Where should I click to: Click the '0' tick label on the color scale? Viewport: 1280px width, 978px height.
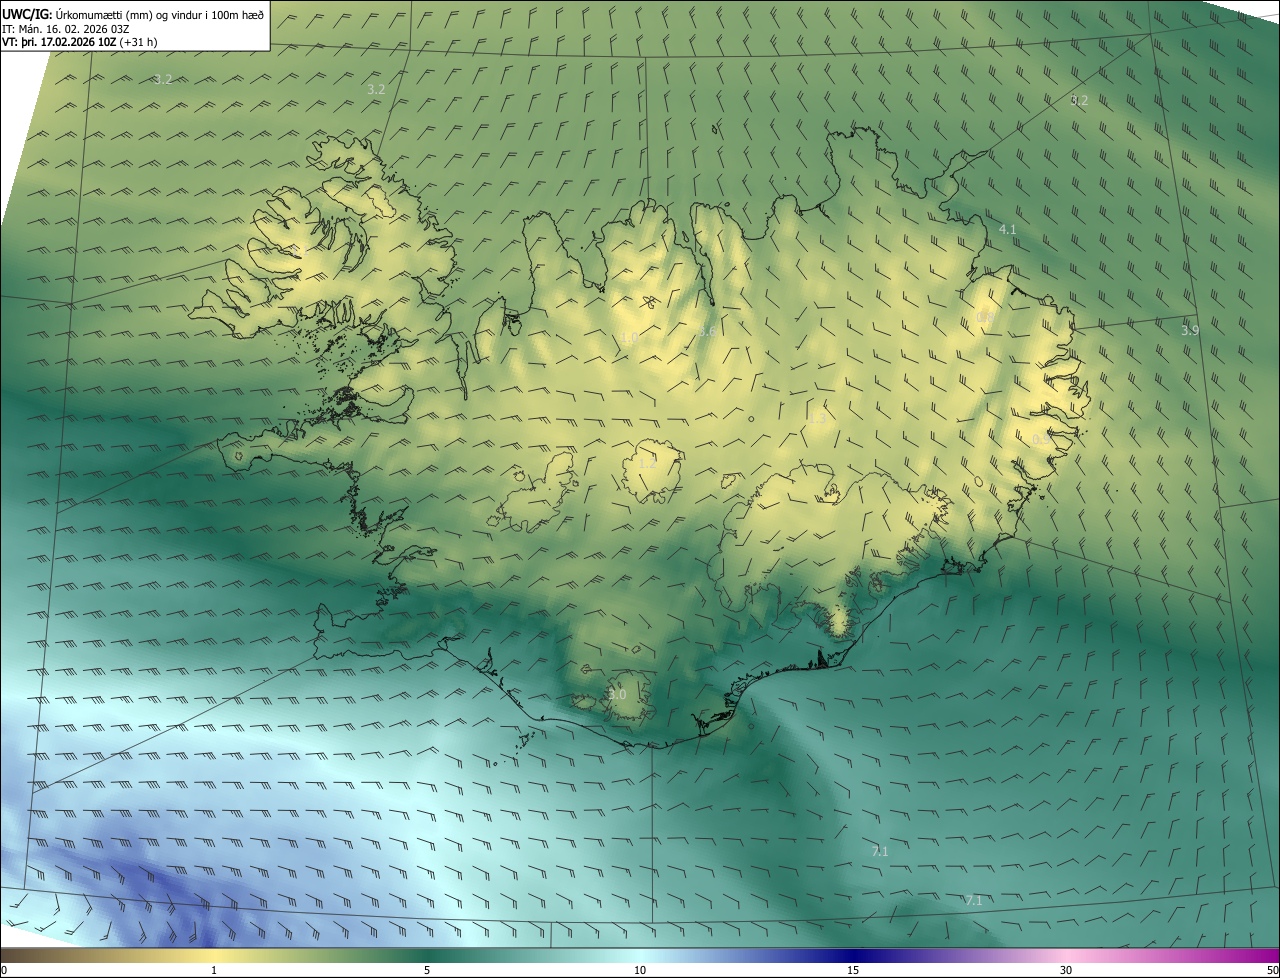pos(3,970)
